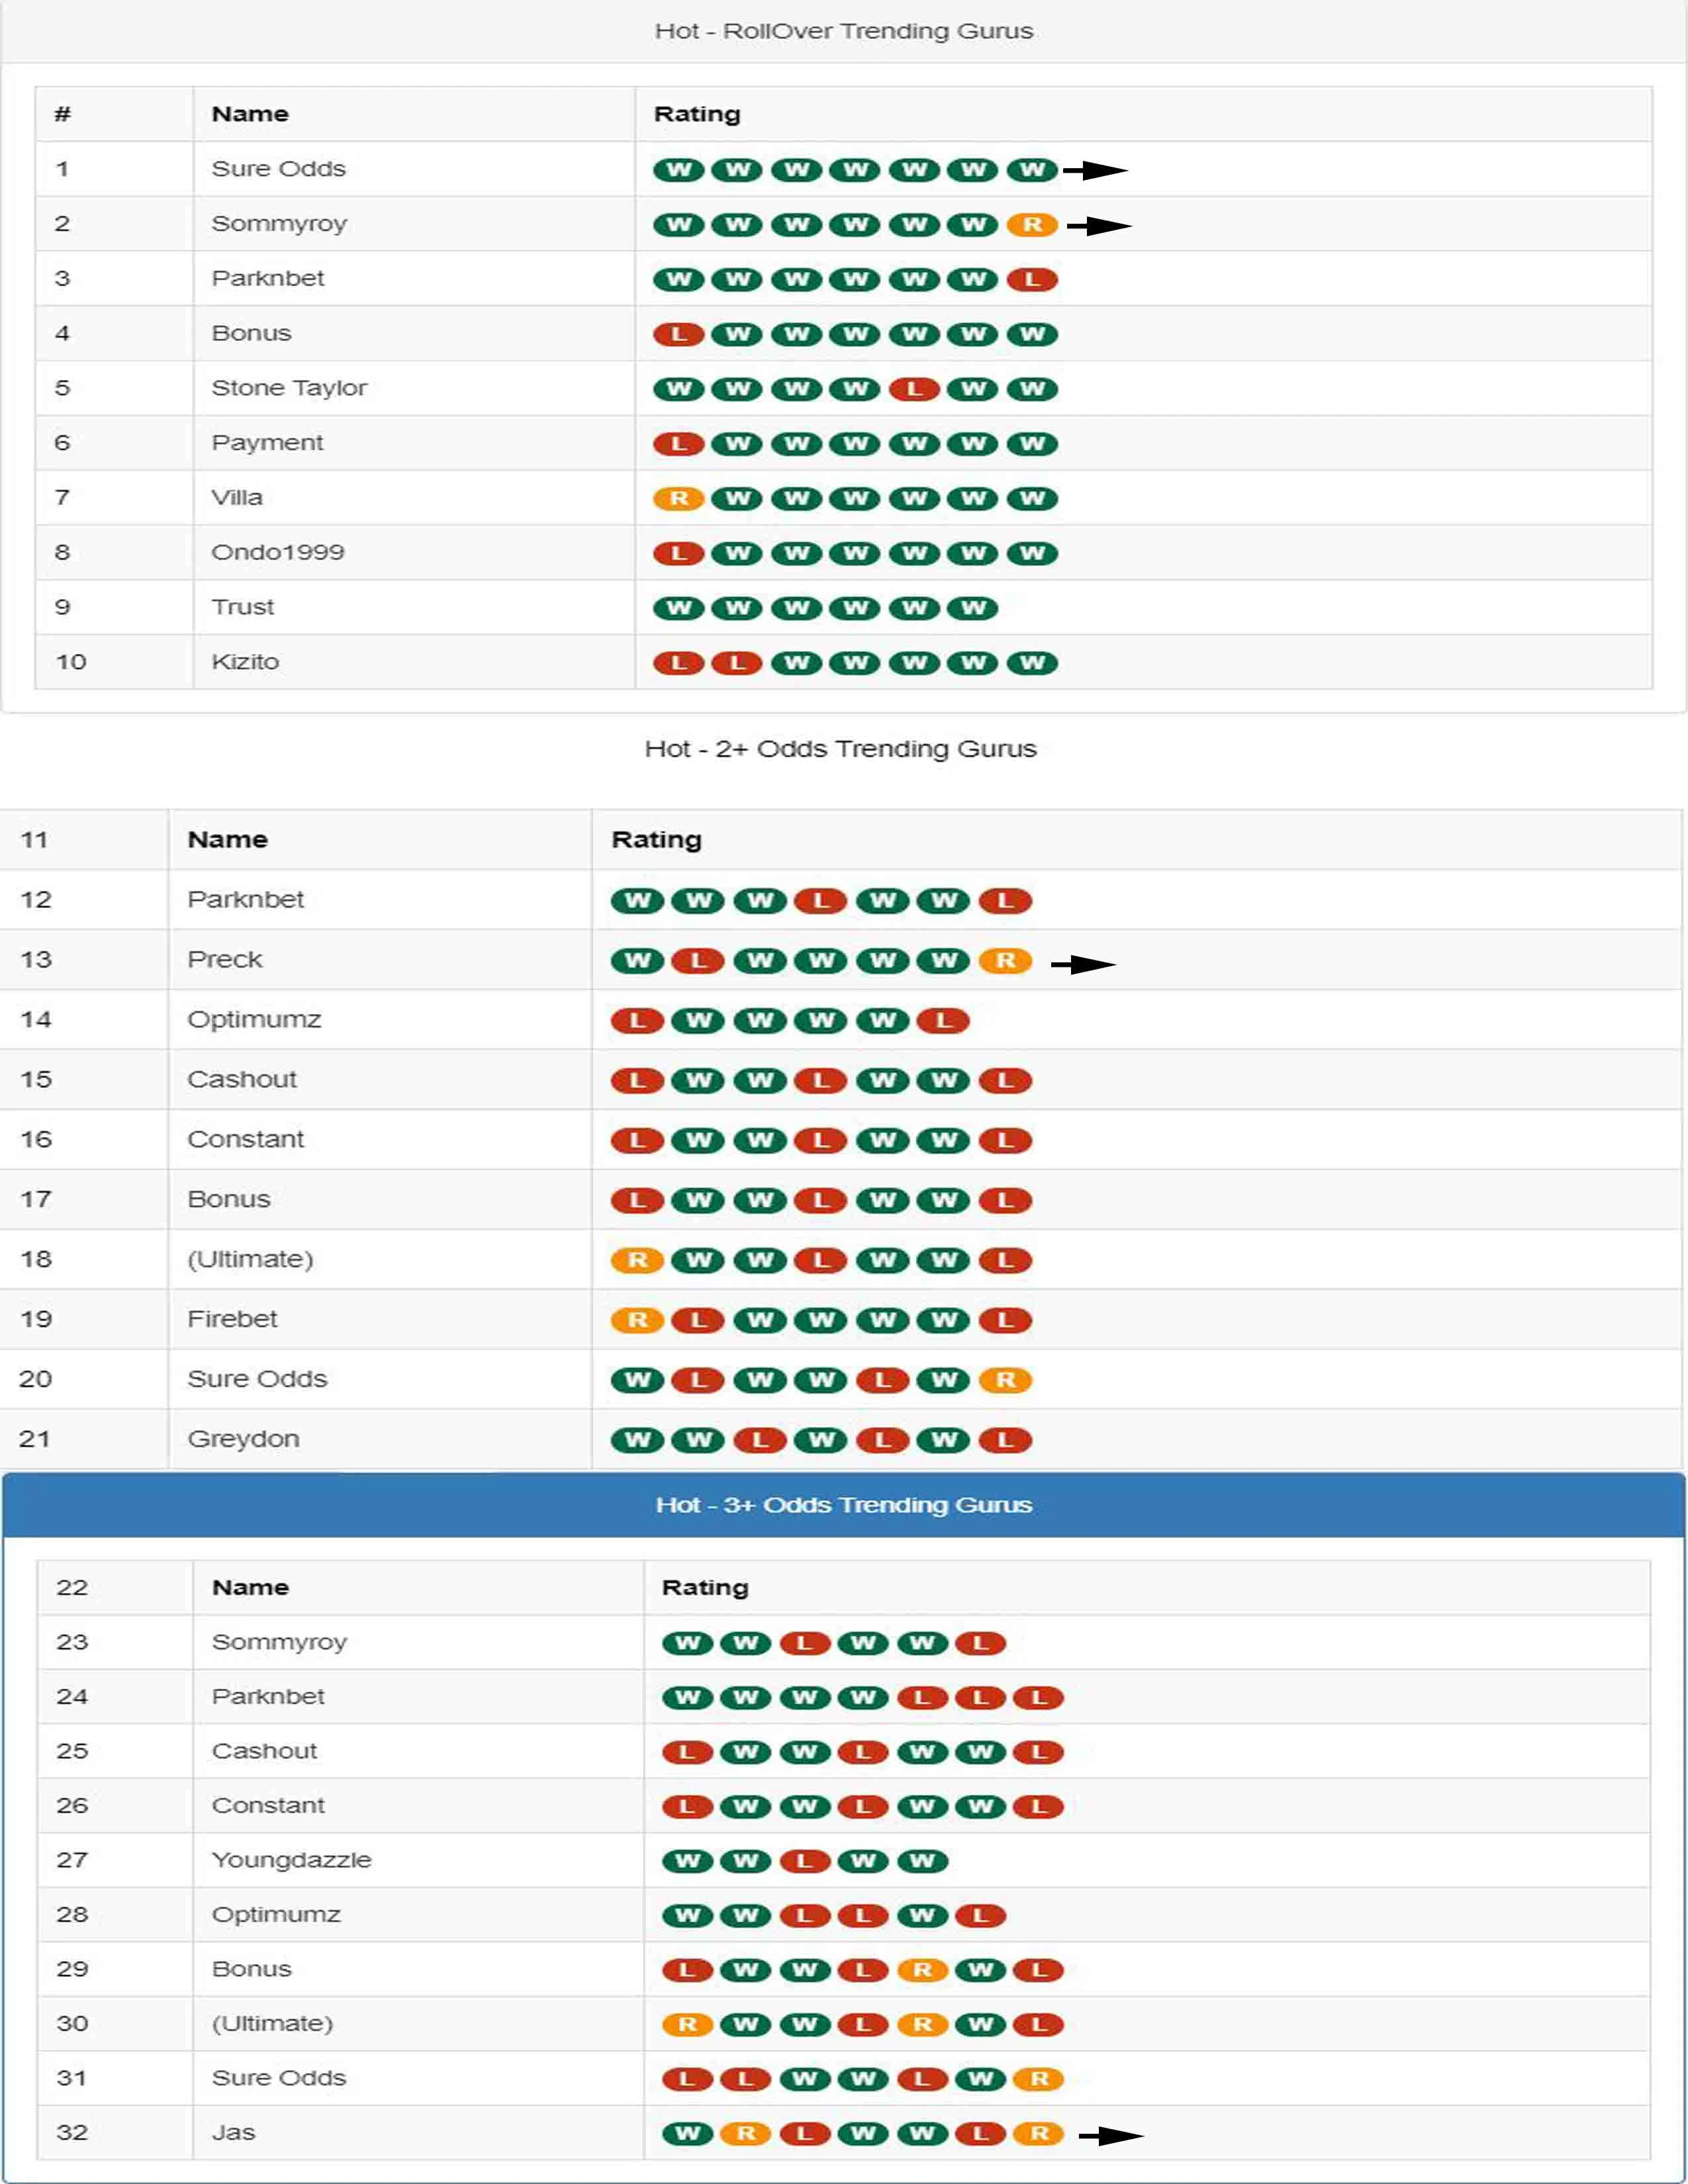
Task: Click the red L badge in Youngdazzle's row
Action: point(804,1861)
